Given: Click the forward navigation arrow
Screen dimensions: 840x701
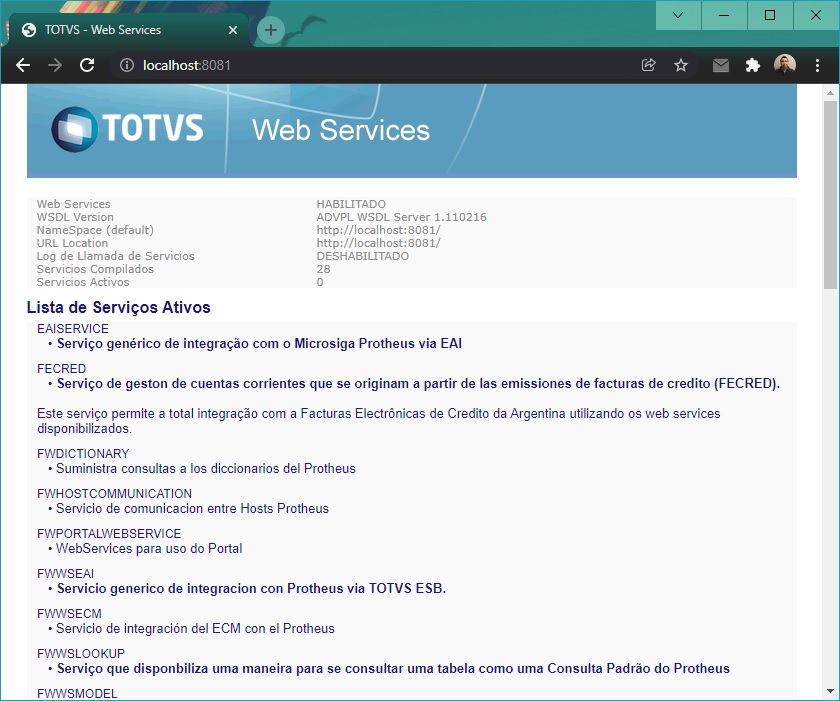Looking at the screenshot, I should click(x=55, y=65).
